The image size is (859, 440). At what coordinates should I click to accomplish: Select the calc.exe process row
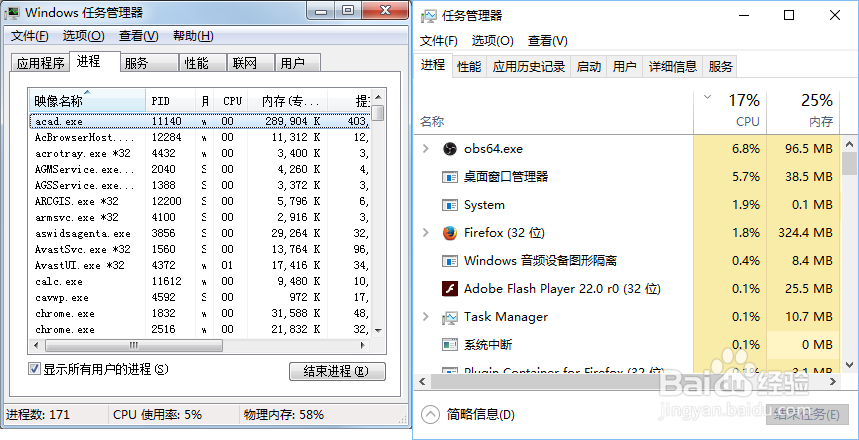pos(199,282)
